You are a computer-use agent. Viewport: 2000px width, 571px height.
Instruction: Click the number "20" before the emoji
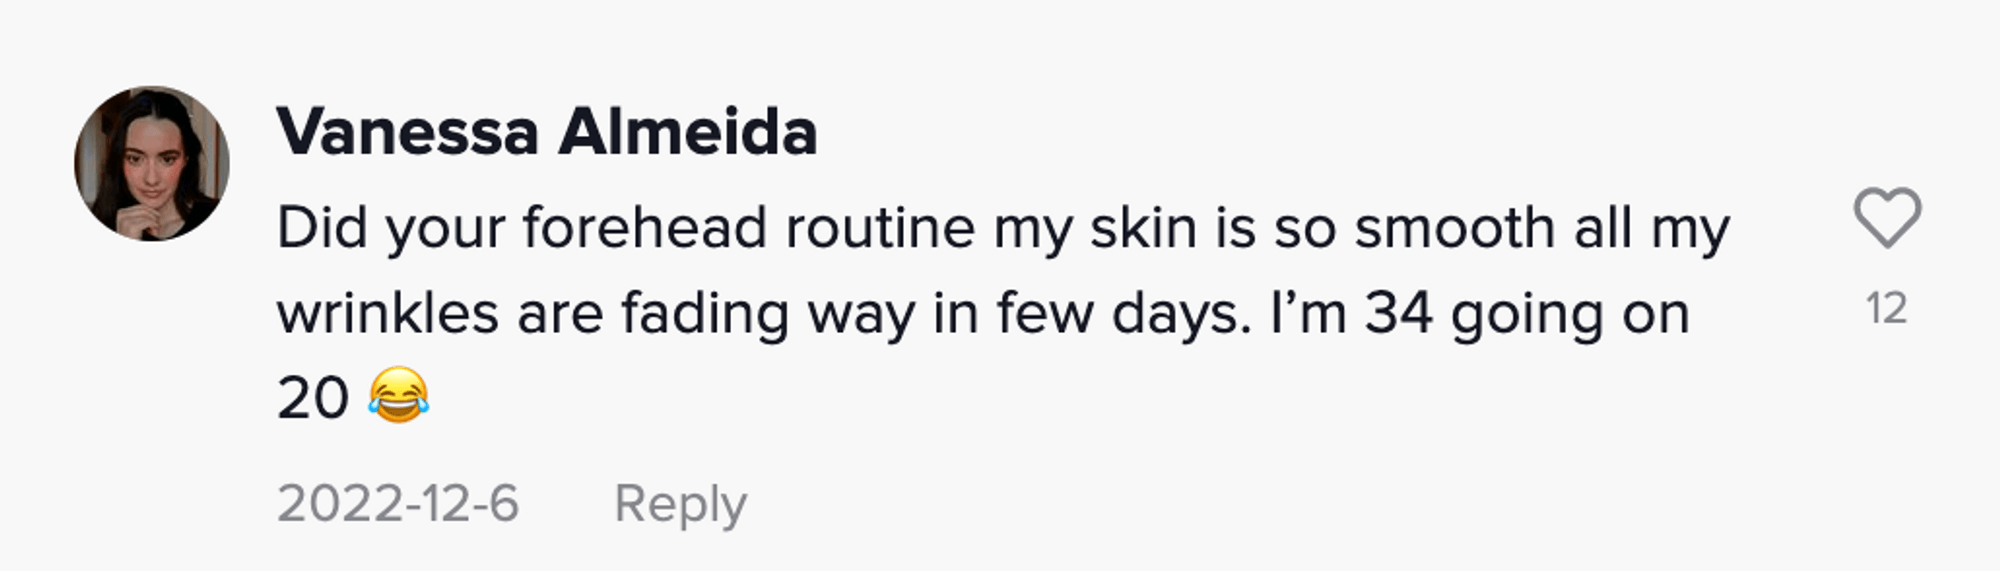[x=312, y=399]
